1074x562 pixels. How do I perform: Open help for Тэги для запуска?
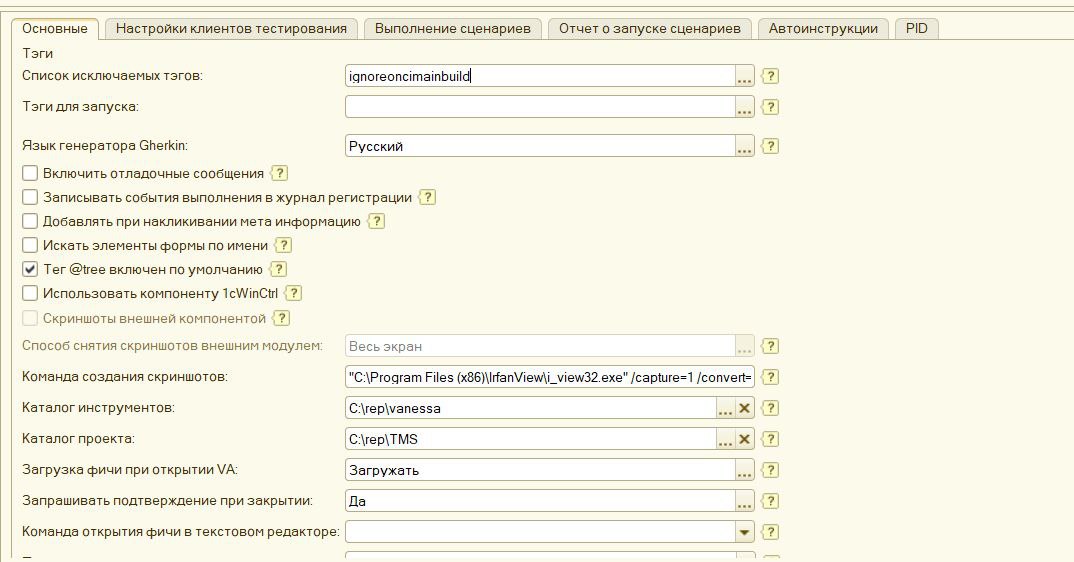[x=770, y=107]
